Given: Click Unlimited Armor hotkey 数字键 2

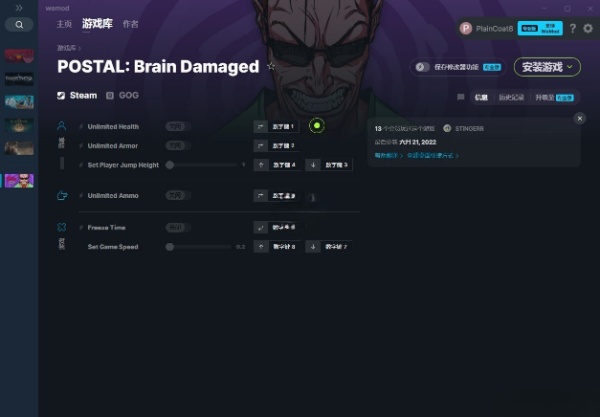Looking at the screenshot, I should 283,146.
